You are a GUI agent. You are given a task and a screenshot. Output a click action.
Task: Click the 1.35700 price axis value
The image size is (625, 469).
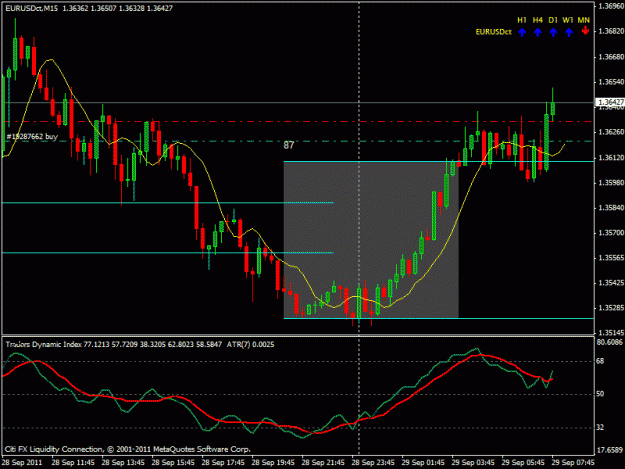tap(611, 233)
